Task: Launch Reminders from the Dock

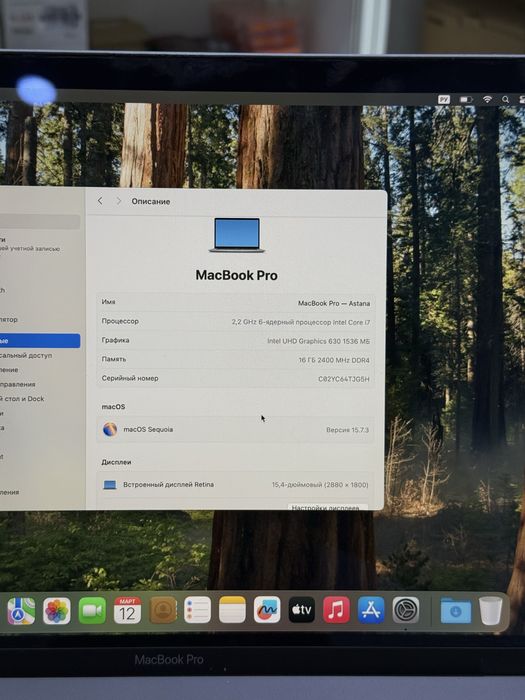Action: (x=197, y=609)
